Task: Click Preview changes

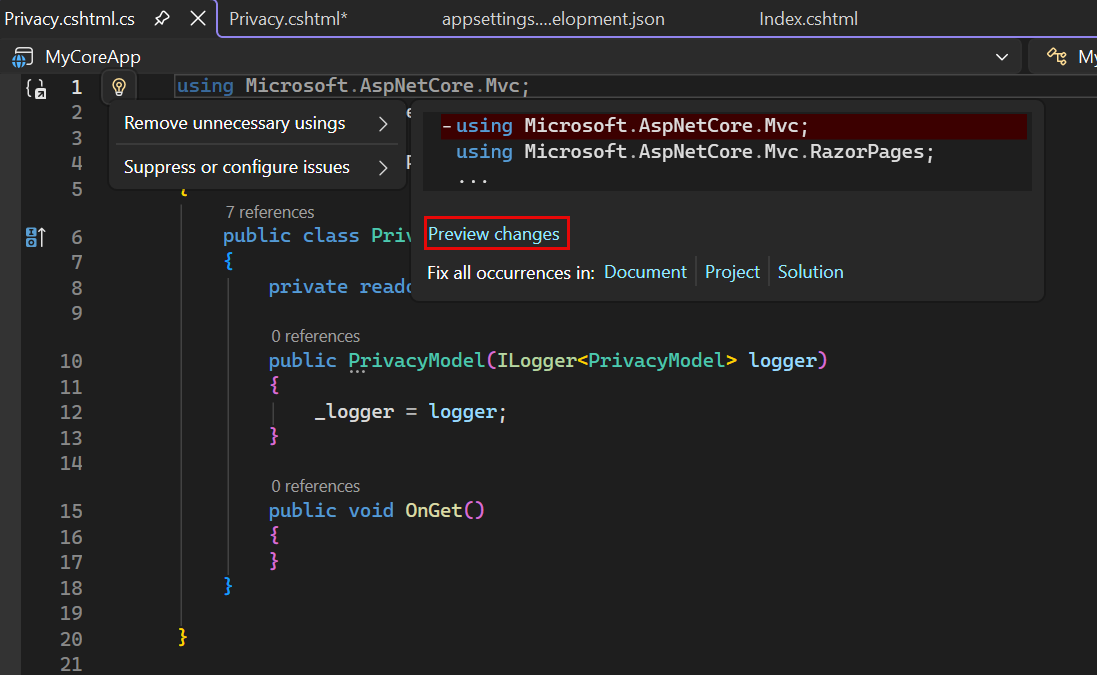Action: coord(496,233)
